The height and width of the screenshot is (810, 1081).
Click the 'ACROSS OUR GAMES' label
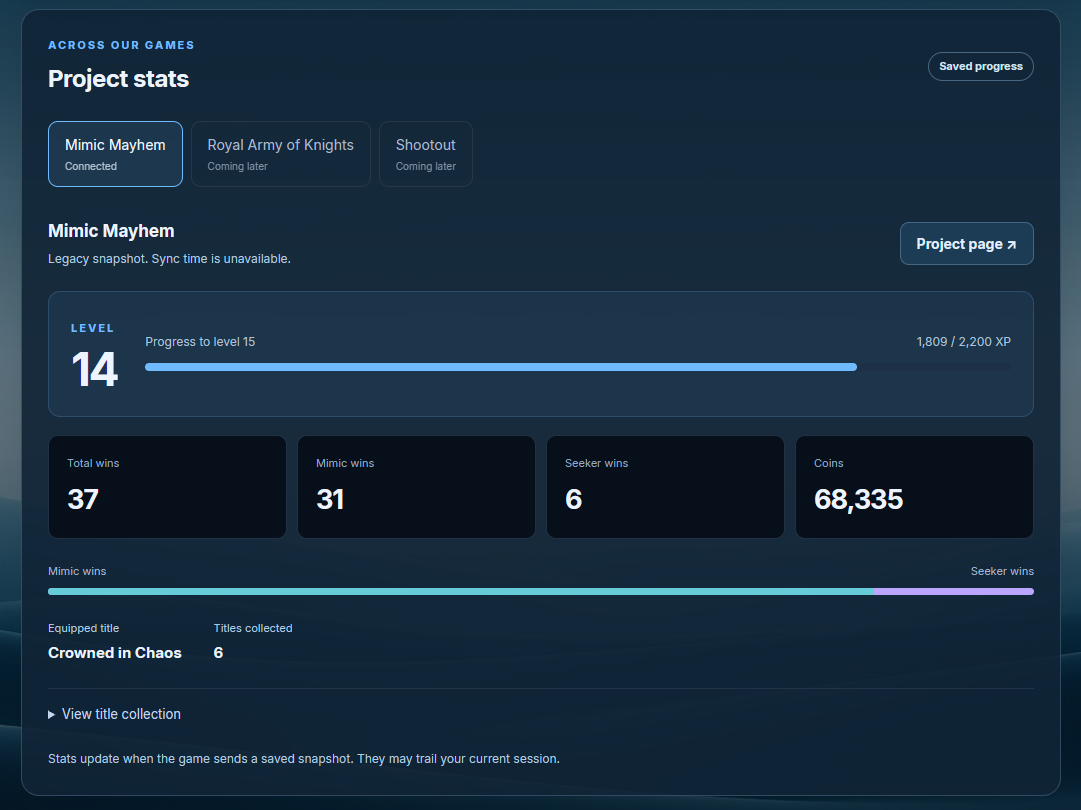(121, 45)
